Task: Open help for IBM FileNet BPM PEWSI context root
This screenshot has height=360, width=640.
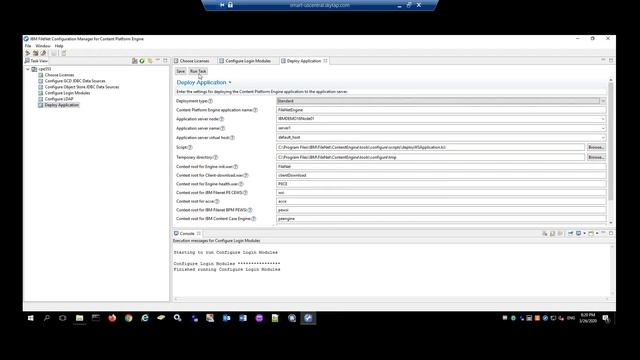Action: (250, 210)
